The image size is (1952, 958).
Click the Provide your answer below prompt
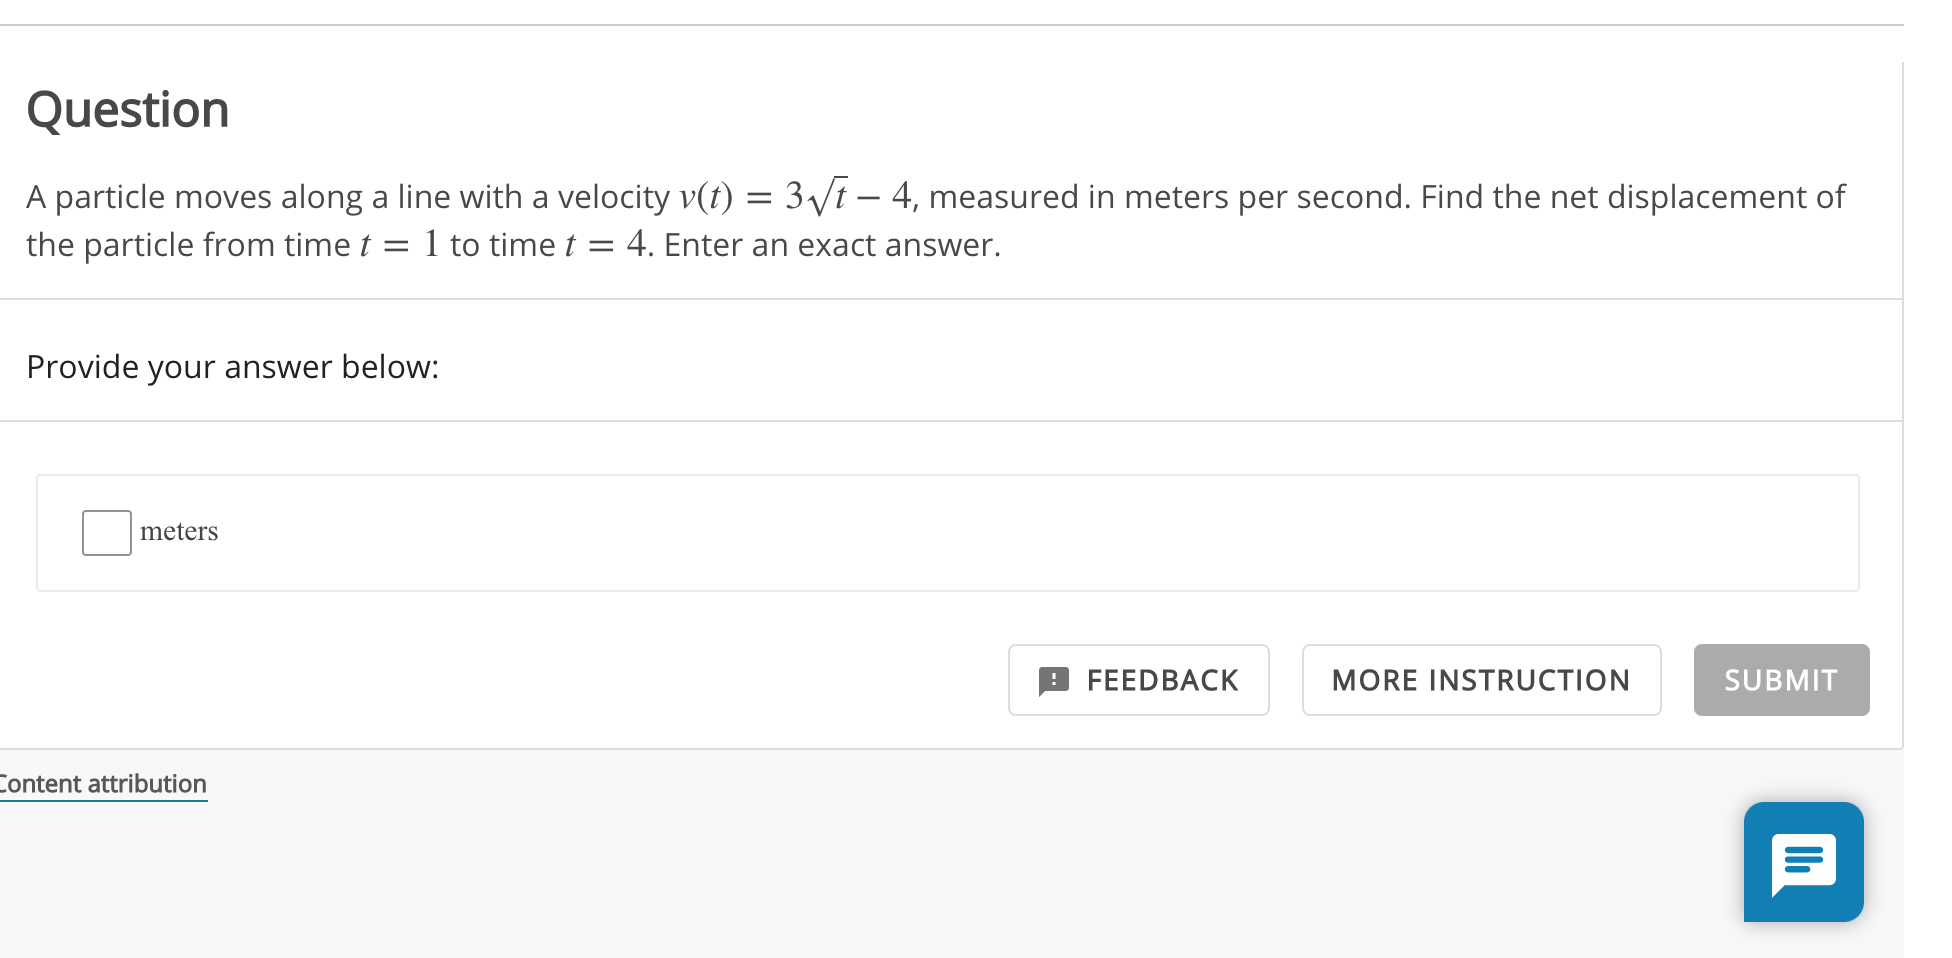(x=232, y=367)
